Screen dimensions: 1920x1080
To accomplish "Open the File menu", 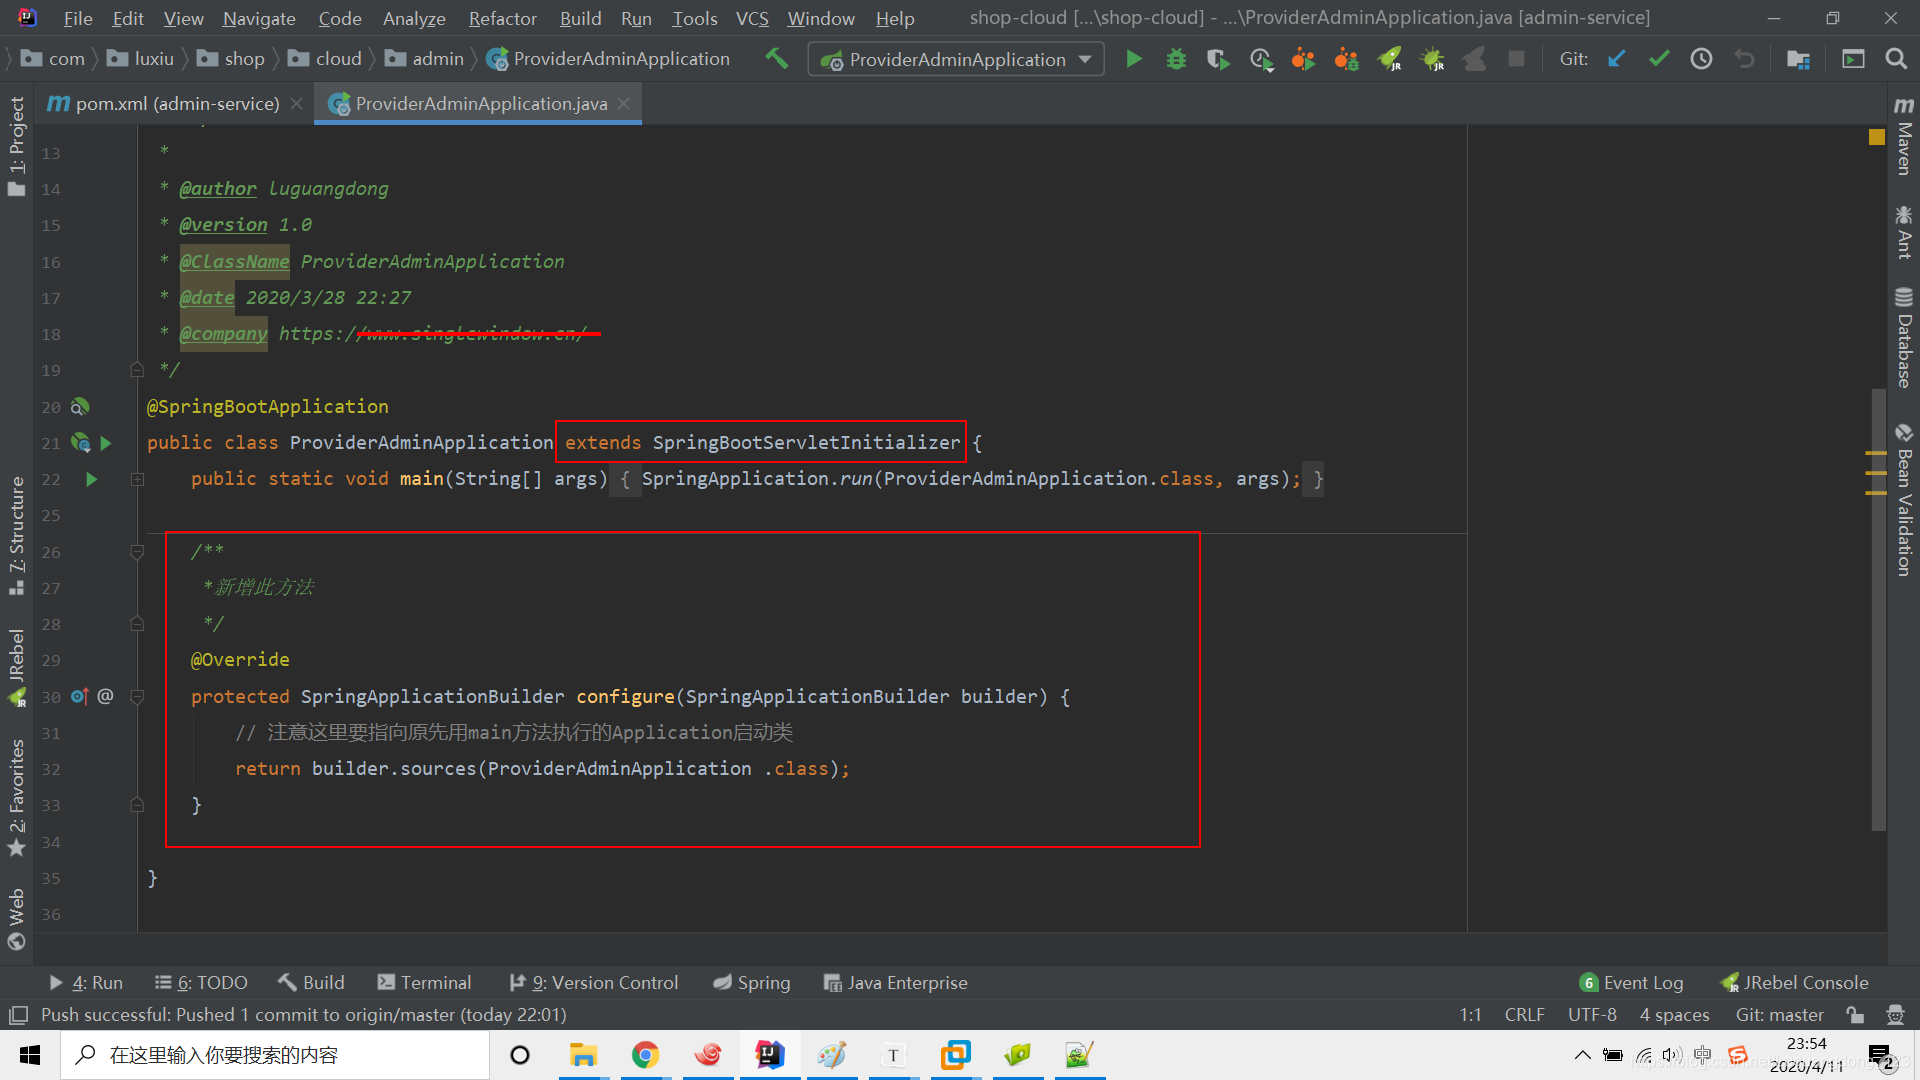I will click(x=77, y=18).
